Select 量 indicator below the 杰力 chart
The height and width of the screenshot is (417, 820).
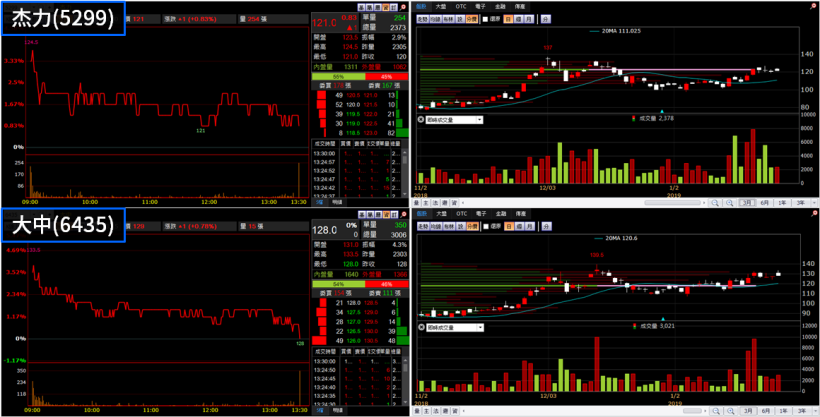pyautogui.click(x=417, y=202)
